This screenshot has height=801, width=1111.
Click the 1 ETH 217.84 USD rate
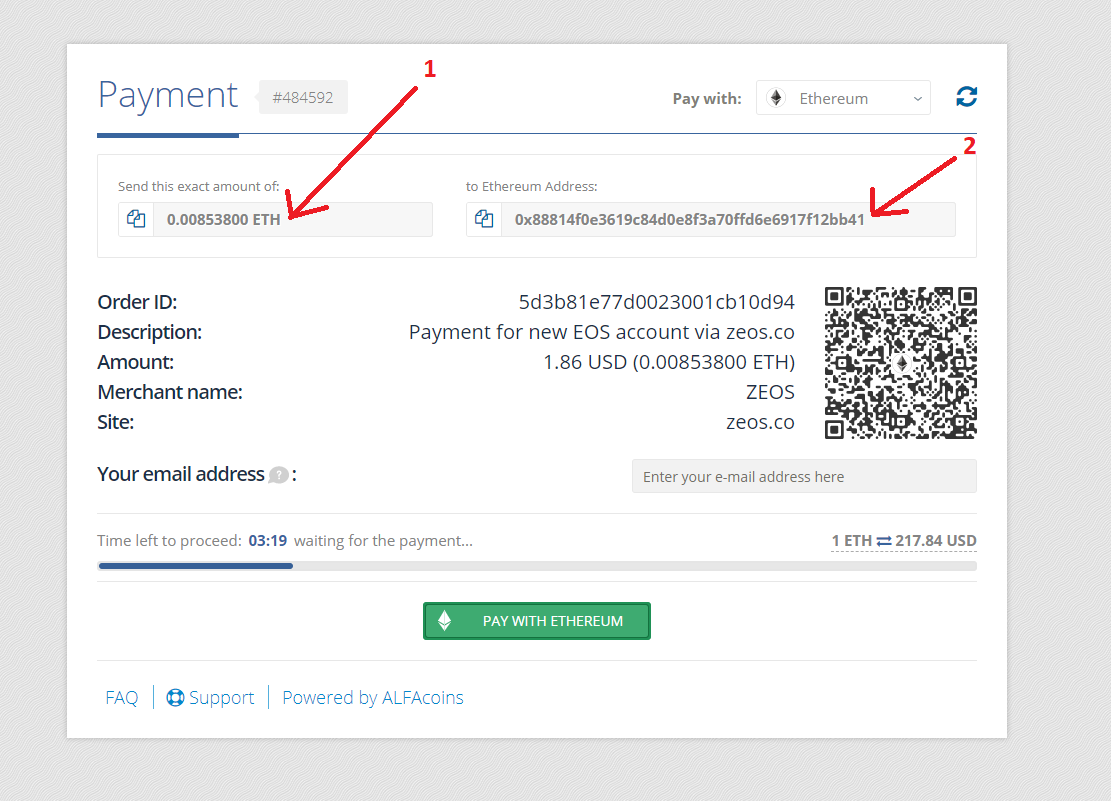(x=903, y=541)
